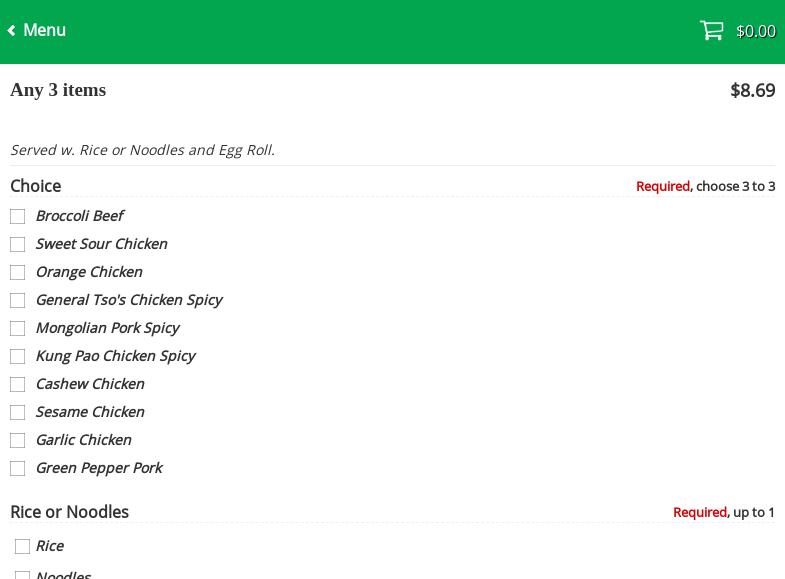Tick Sesame Chicken checkbox
Viewport: 785px width, 579px height.
(18, 412)
